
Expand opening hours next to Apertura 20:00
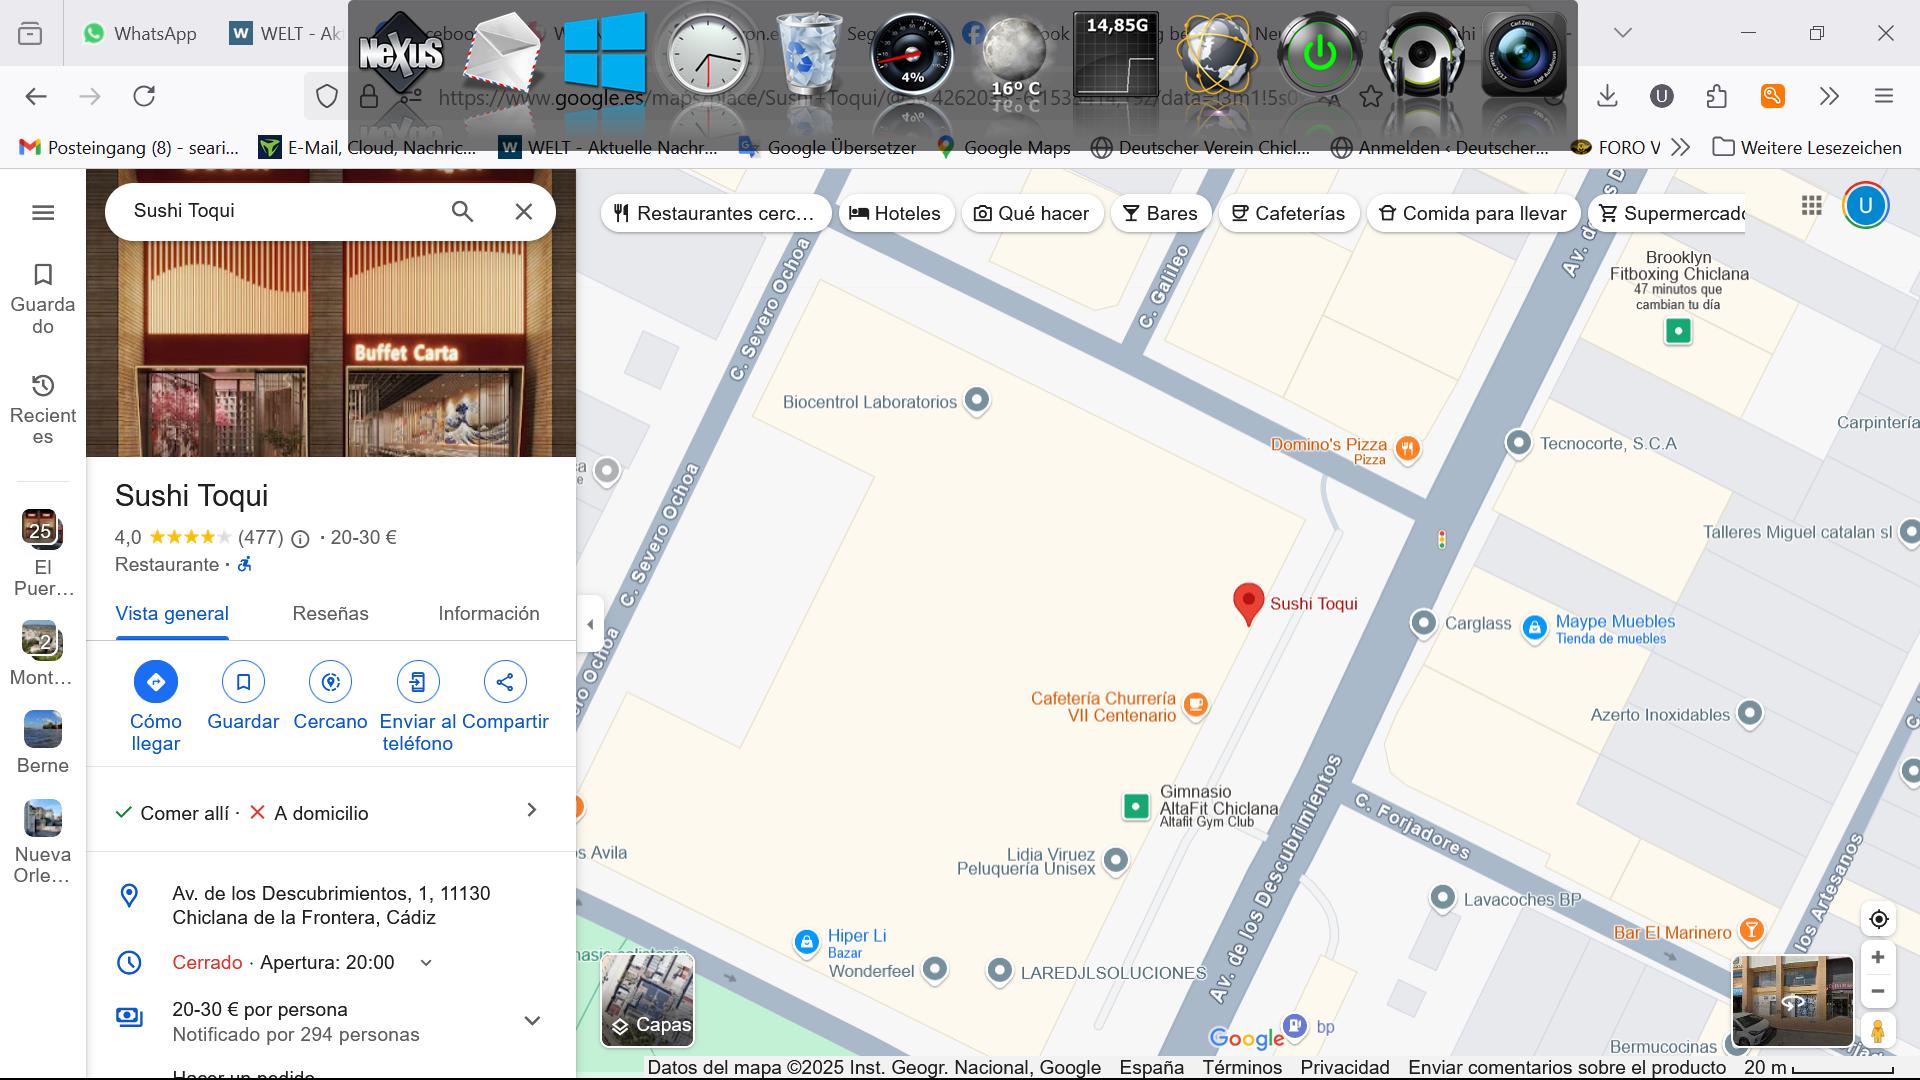point(426,963)
